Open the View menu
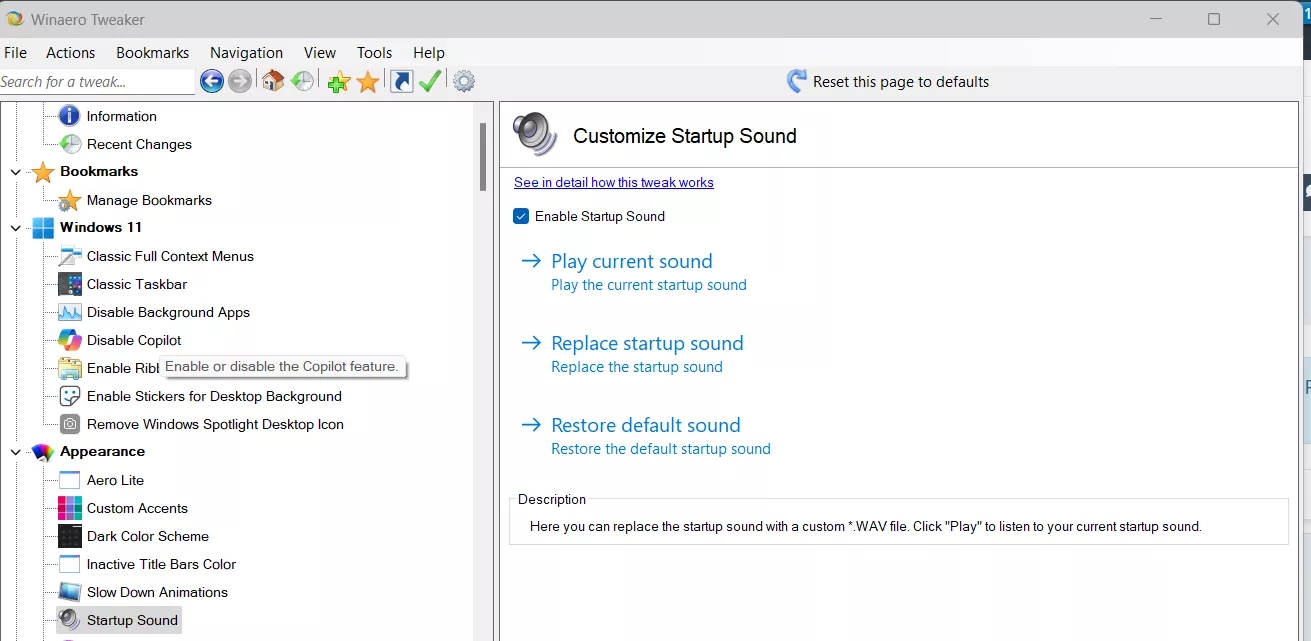 coord(320,53)
